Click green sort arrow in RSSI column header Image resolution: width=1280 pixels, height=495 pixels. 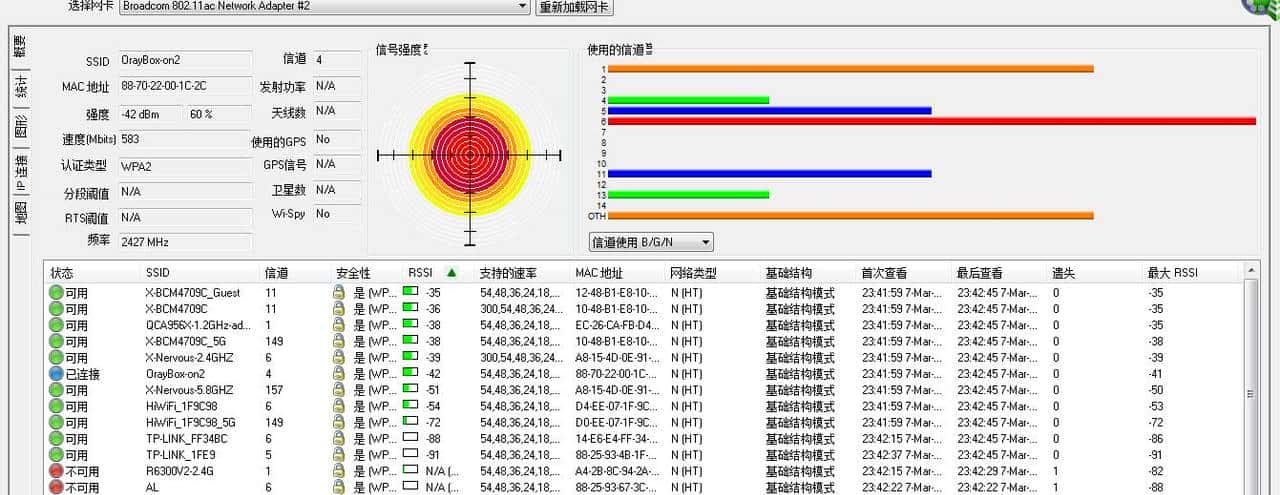point(451,272)
